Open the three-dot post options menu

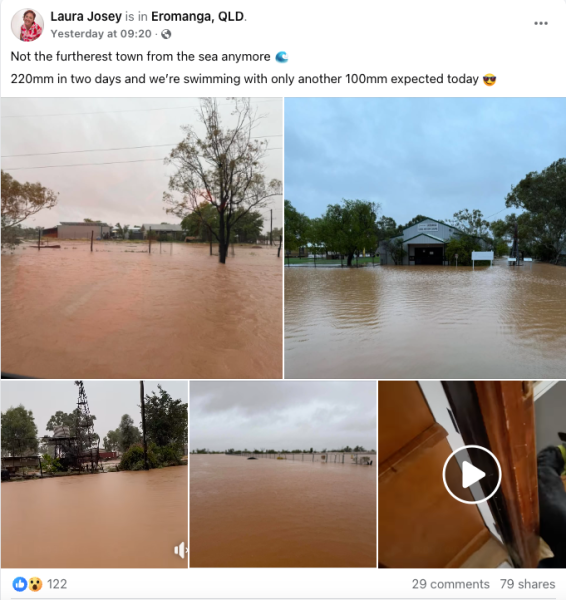click(541, 23)
